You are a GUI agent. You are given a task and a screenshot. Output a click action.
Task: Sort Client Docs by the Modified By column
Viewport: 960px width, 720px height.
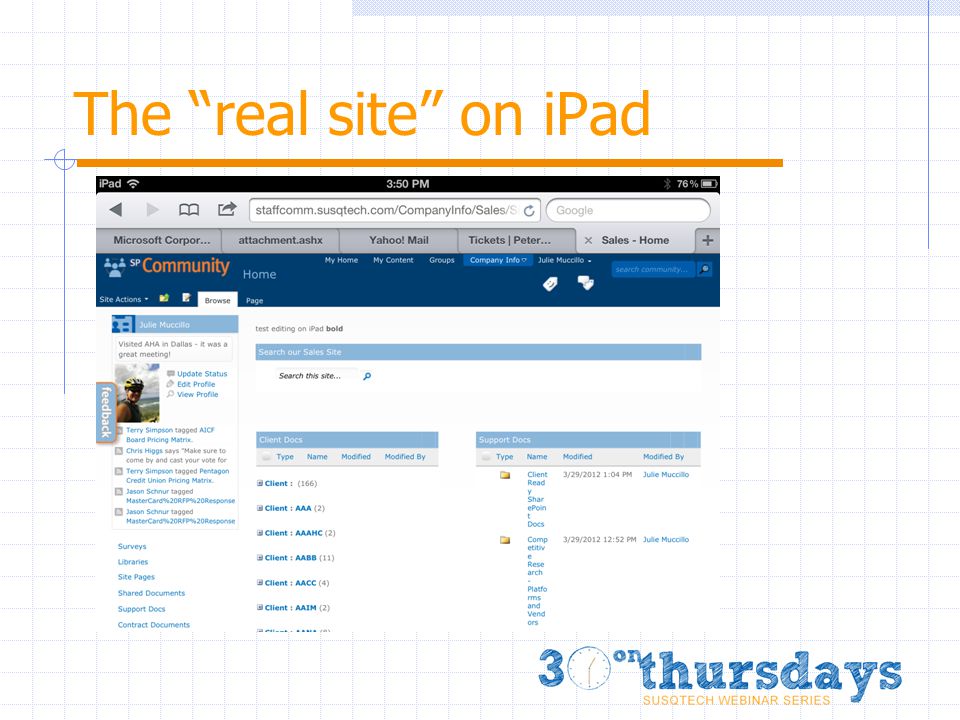coord(405,457)
